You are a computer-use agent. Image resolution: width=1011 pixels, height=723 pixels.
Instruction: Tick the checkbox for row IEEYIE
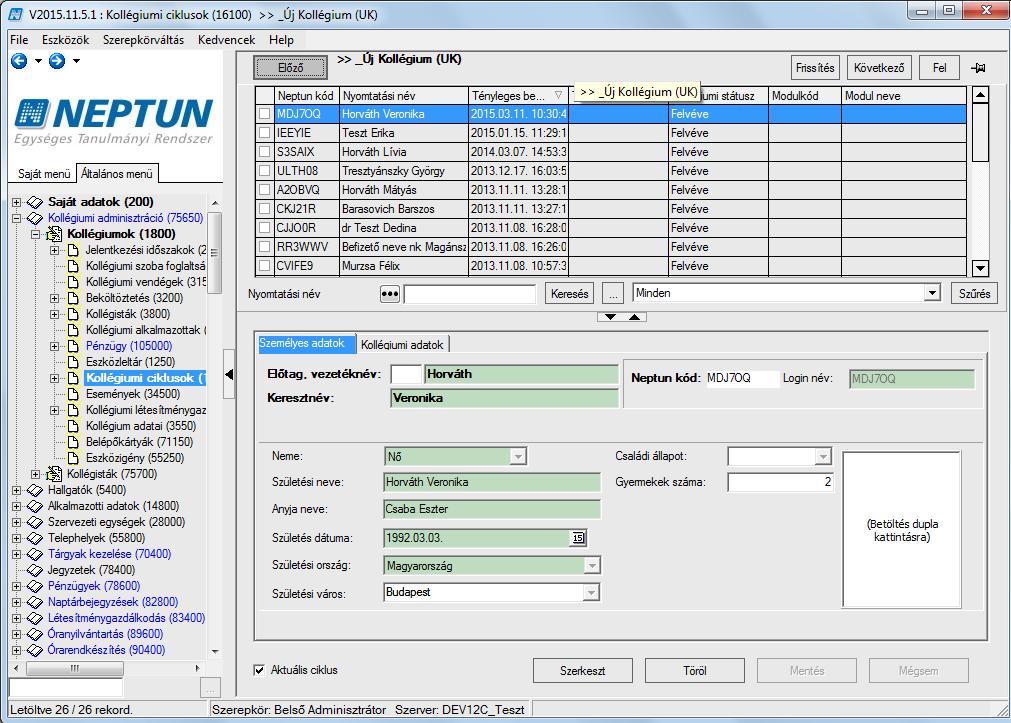click(x=264, y=133)
